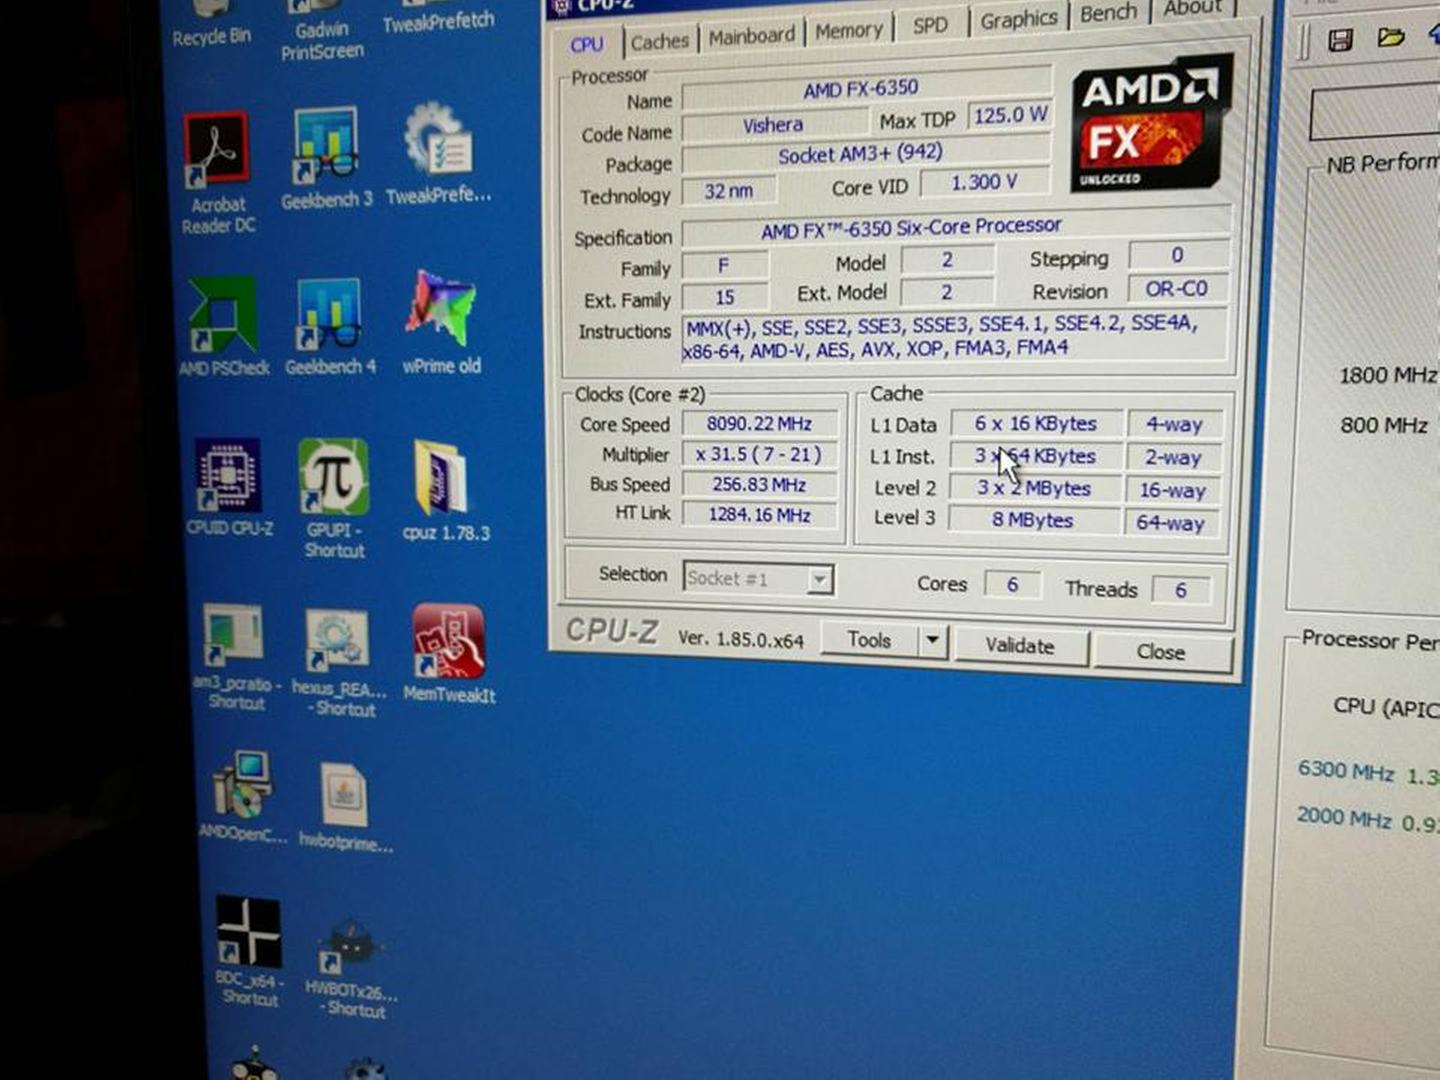This screenshot has height=1080, width=1440.
Task: Click save icon in right window toolbar
Action: click(1340, 39)
